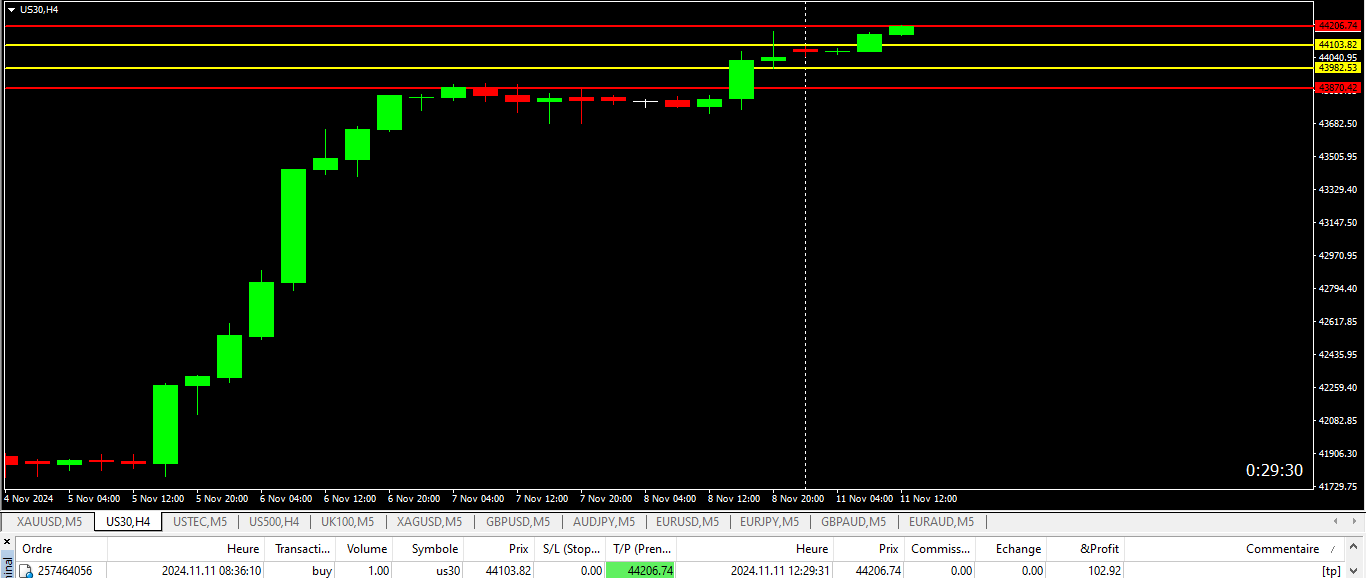This screenshot has height=578, width=1366.
Task: Open the GBPUSD,M5 chart tab
Action: click(x=518, y=522)
